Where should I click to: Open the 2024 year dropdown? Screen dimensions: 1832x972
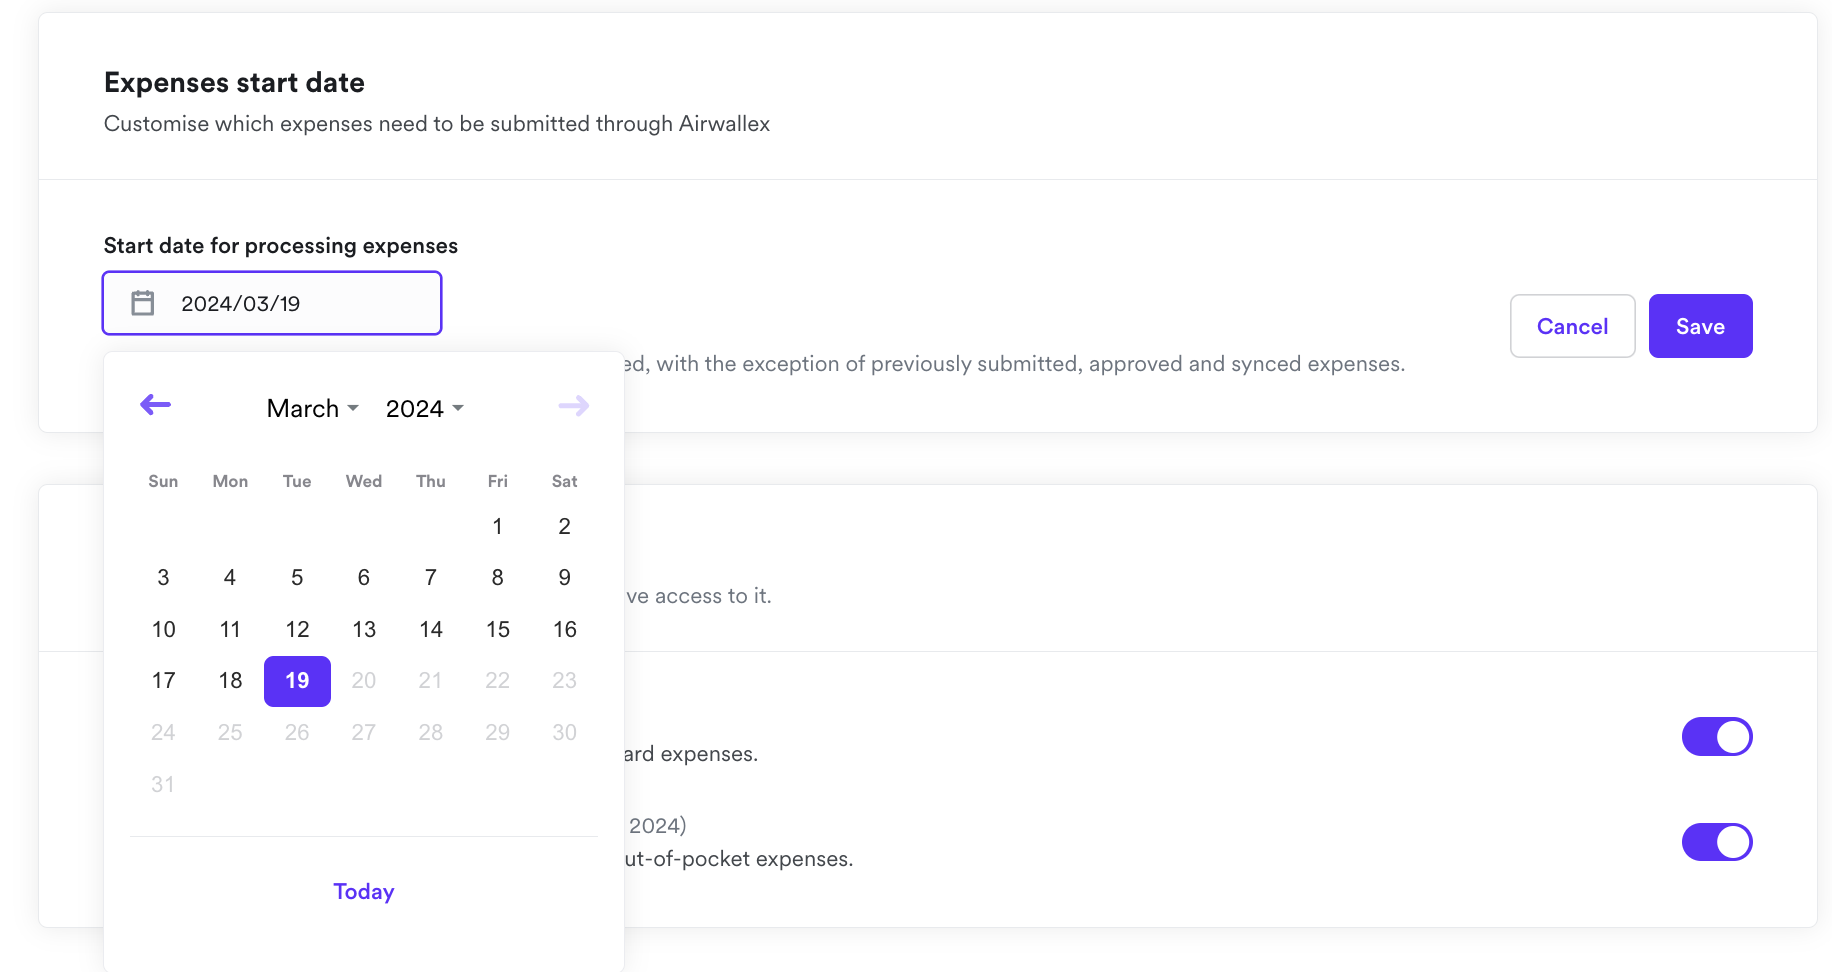(x=424, y=408)
